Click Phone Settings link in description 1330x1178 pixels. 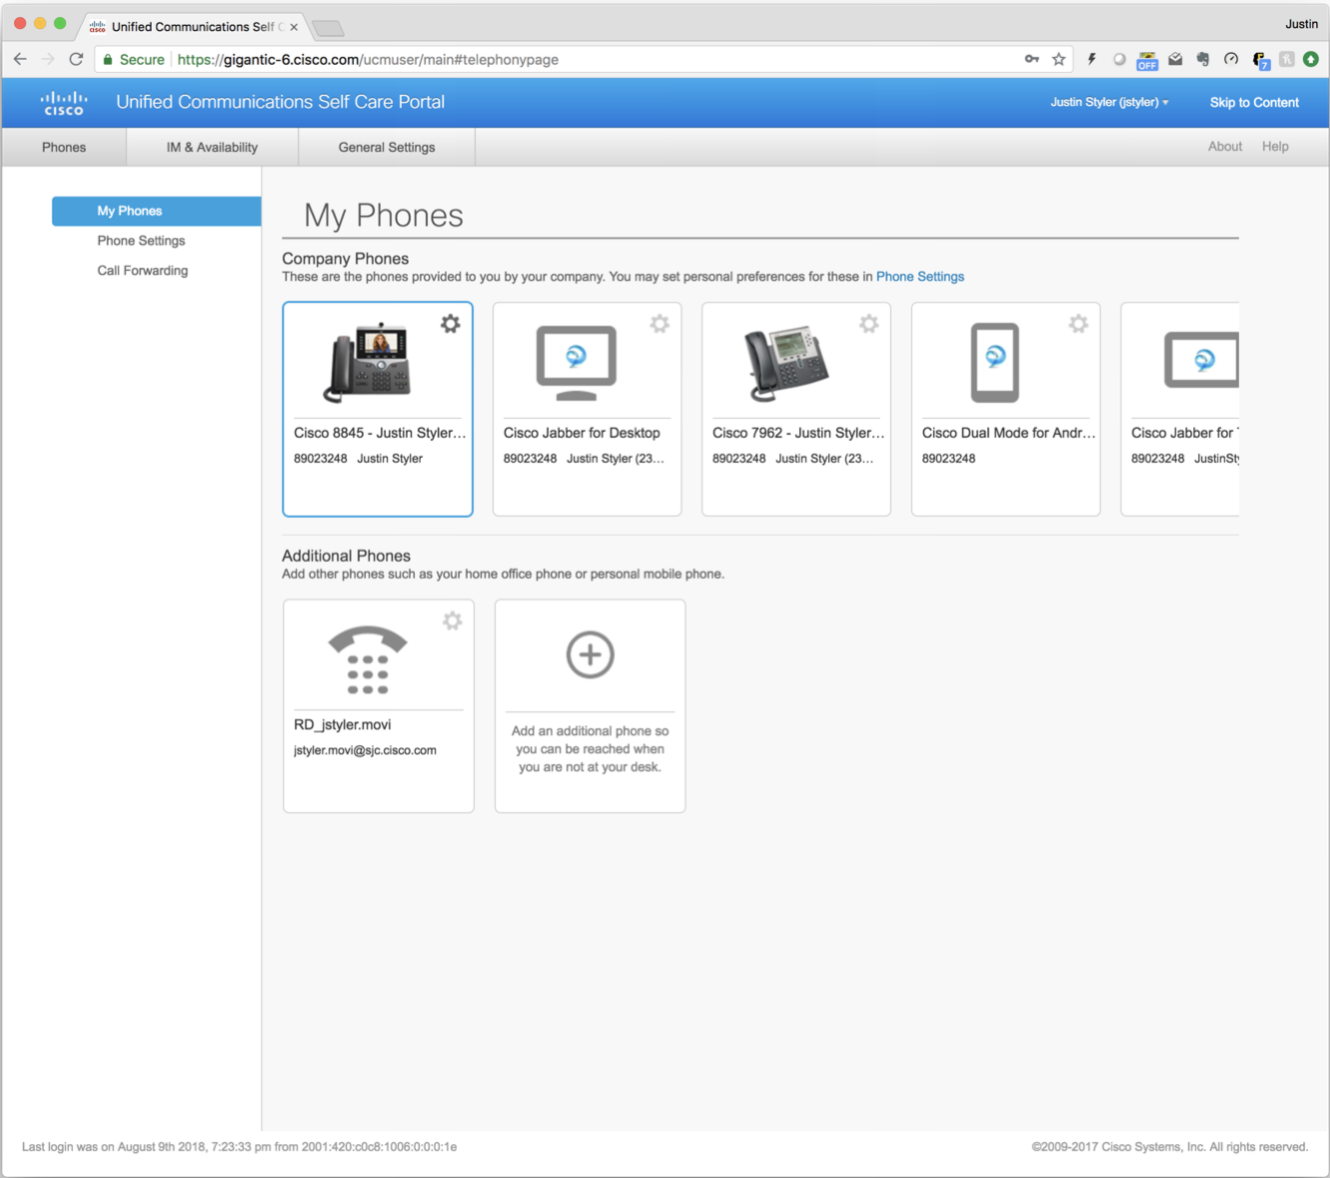point(919,277)
